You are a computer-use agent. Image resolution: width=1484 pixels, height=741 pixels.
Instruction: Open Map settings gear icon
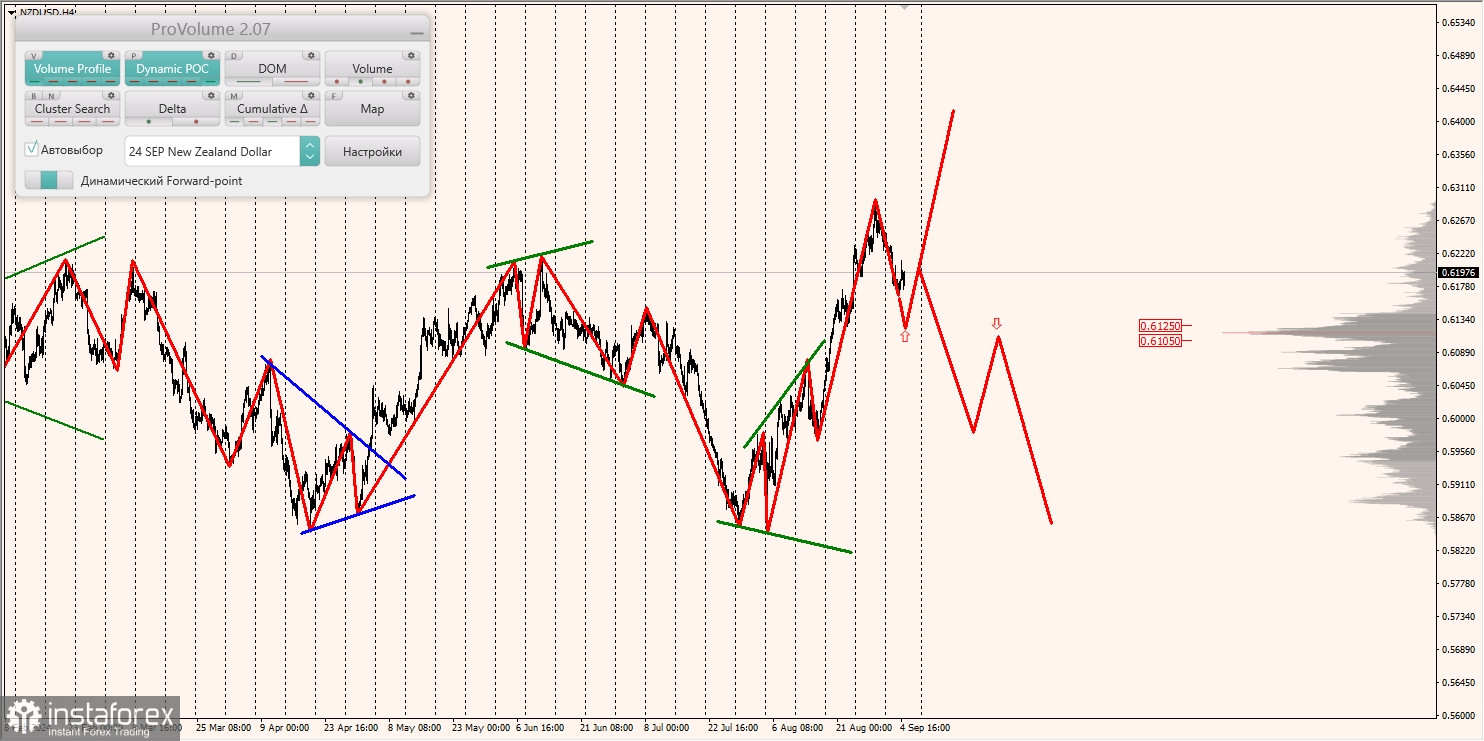coord(411,95)
